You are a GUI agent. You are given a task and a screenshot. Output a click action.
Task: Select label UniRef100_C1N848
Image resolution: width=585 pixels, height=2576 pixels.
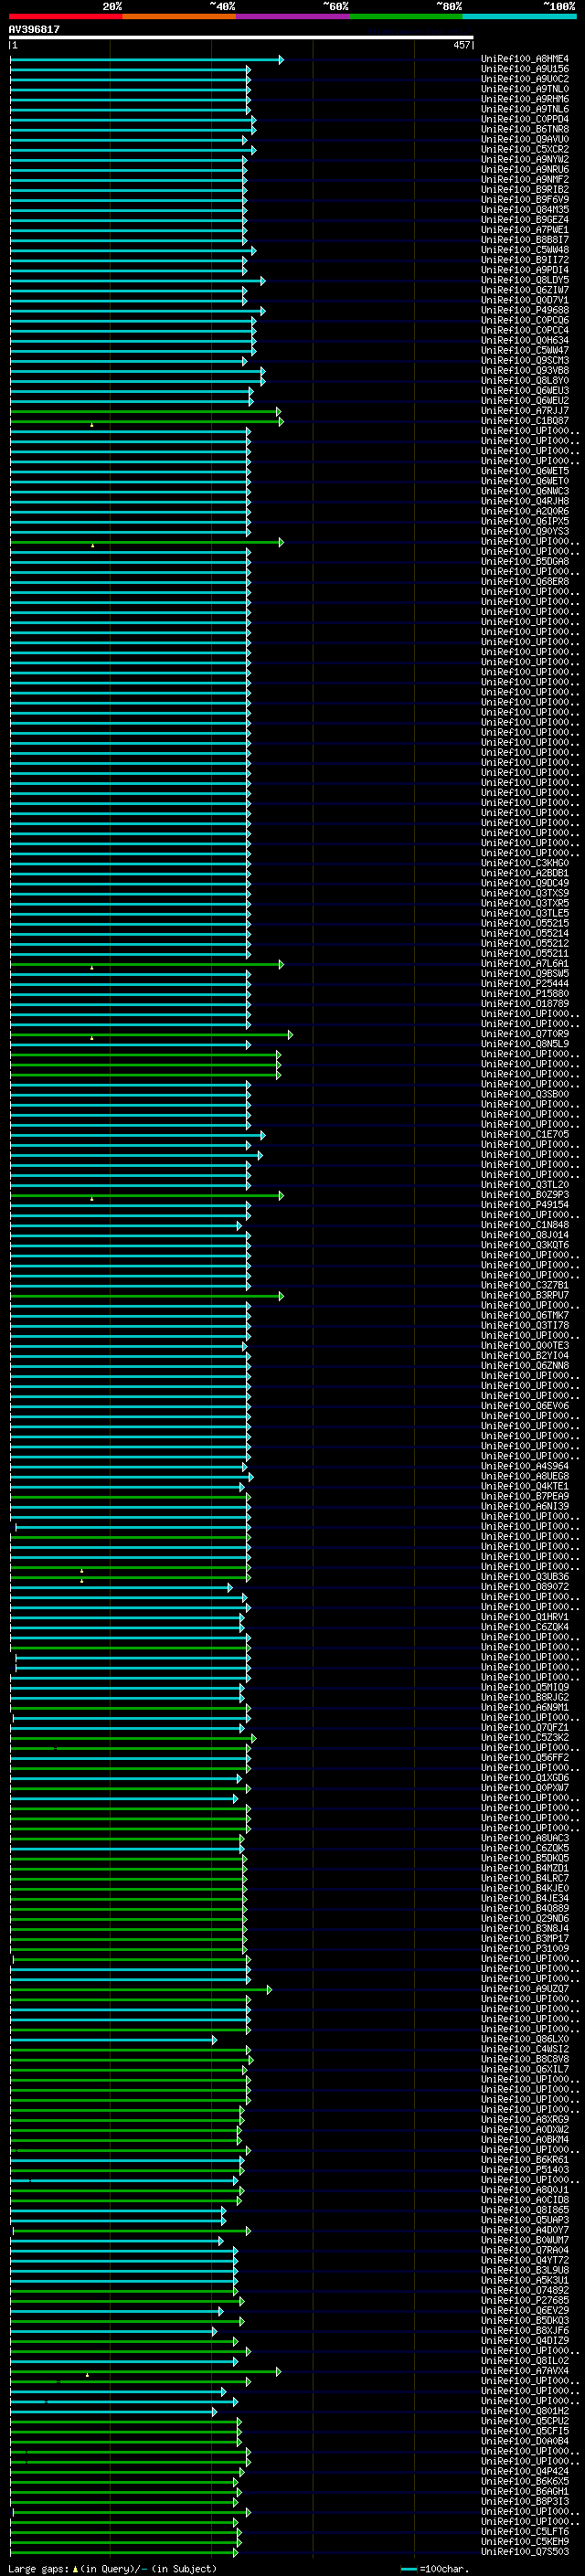pyautogui.click(x=524, y=1225)
